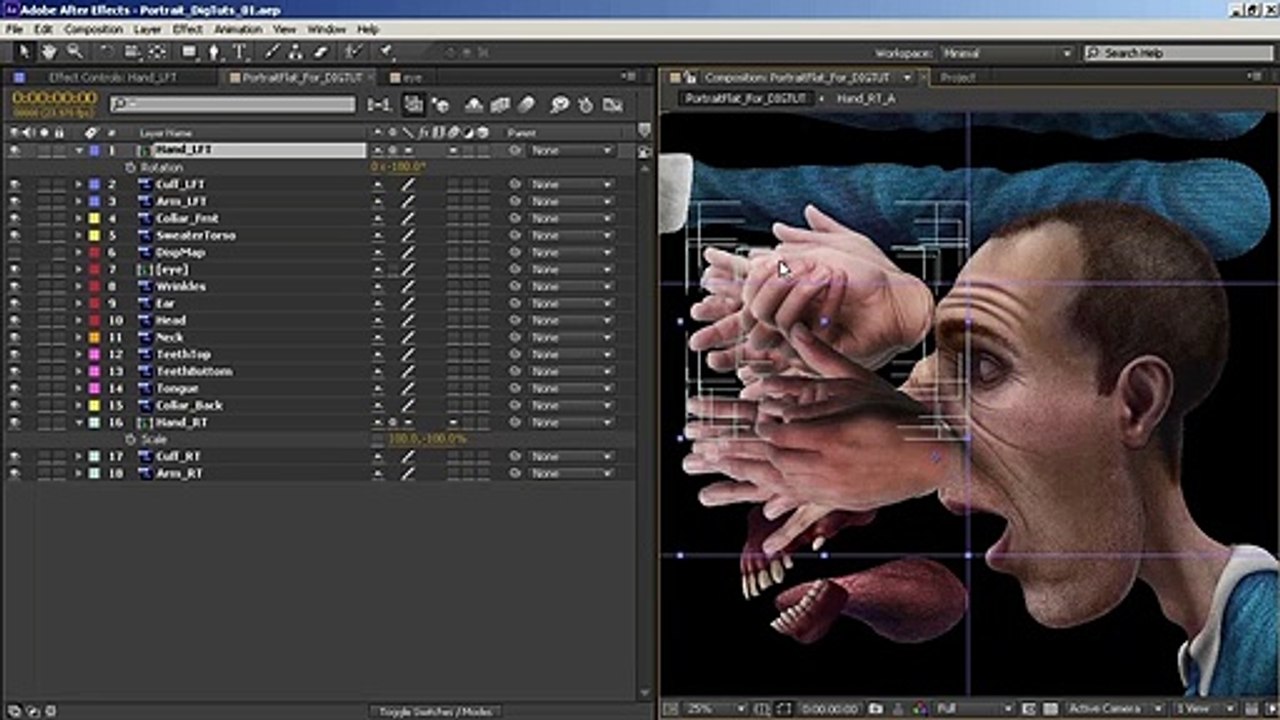This screenshot has height=720, width=1280.
Task: Hide the Neck layer
Action: [x=14, y=337]
